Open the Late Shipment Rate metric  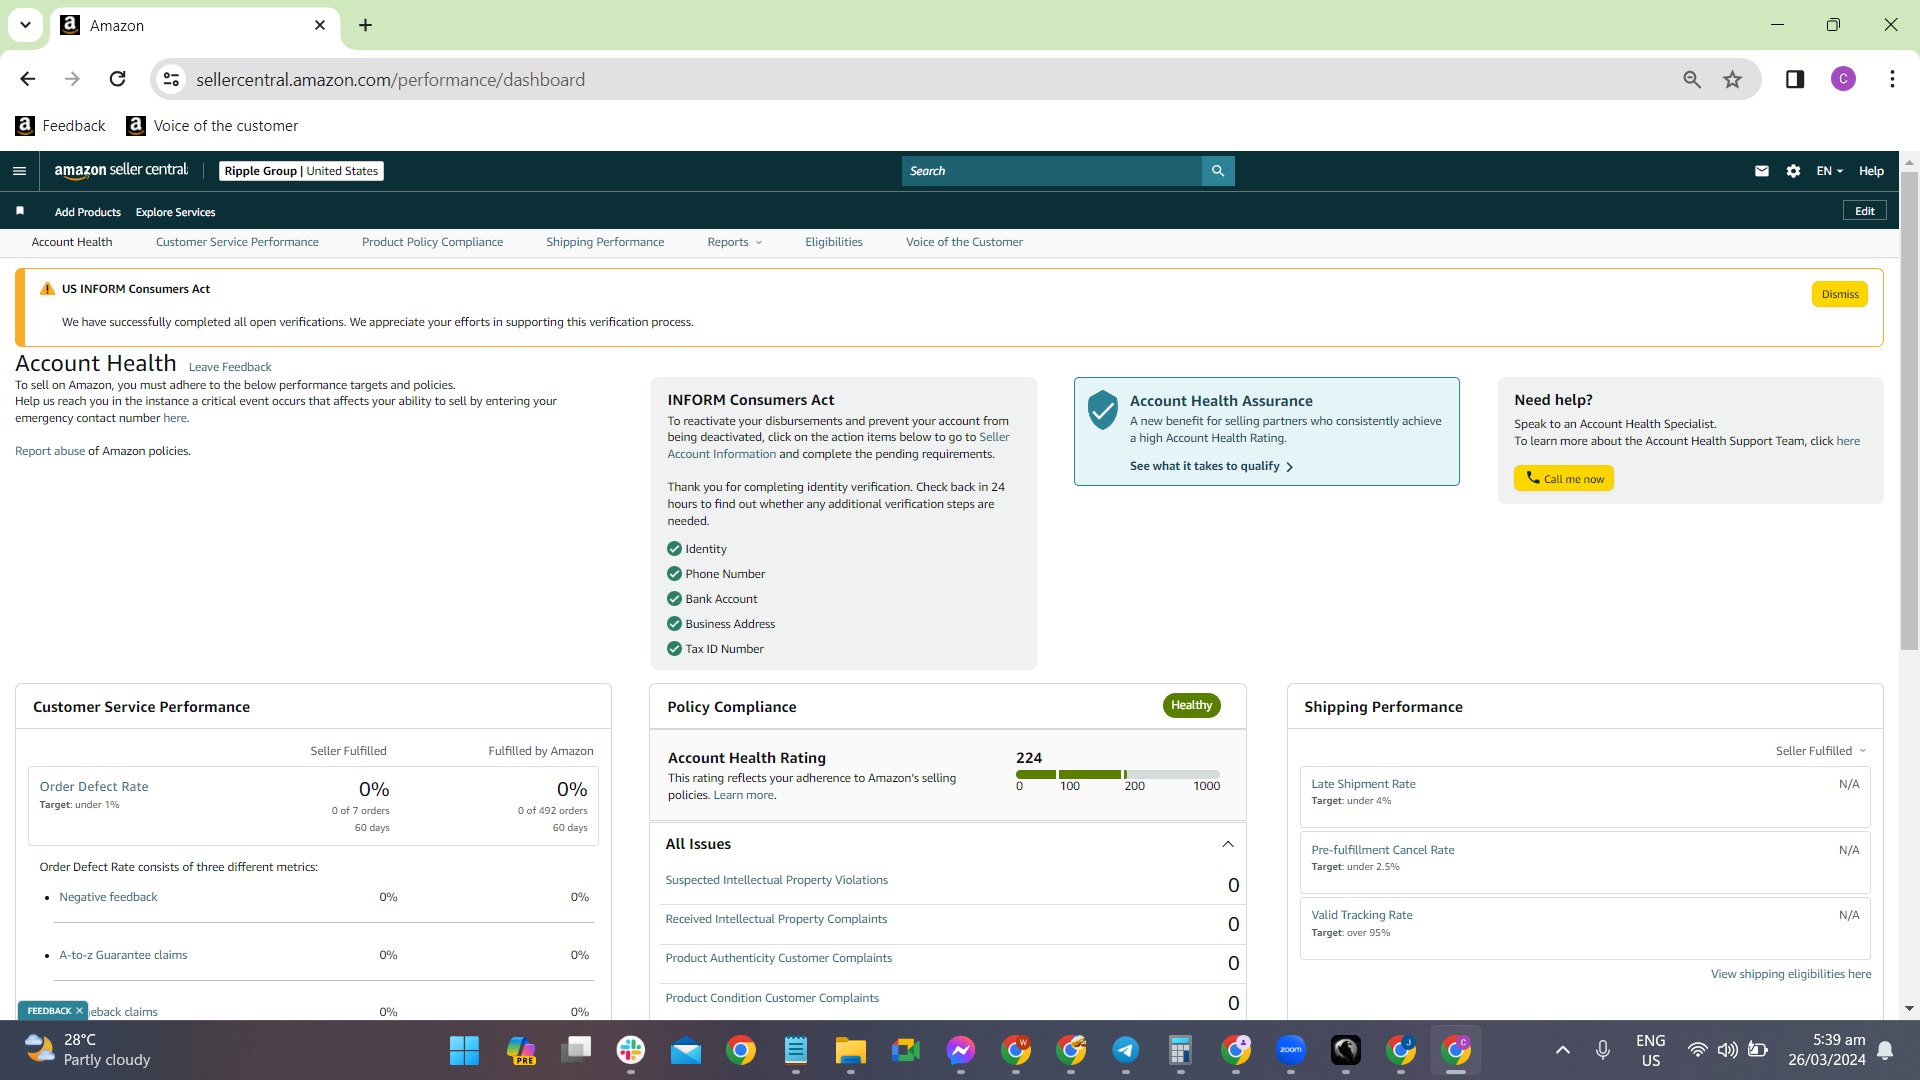1364,784
